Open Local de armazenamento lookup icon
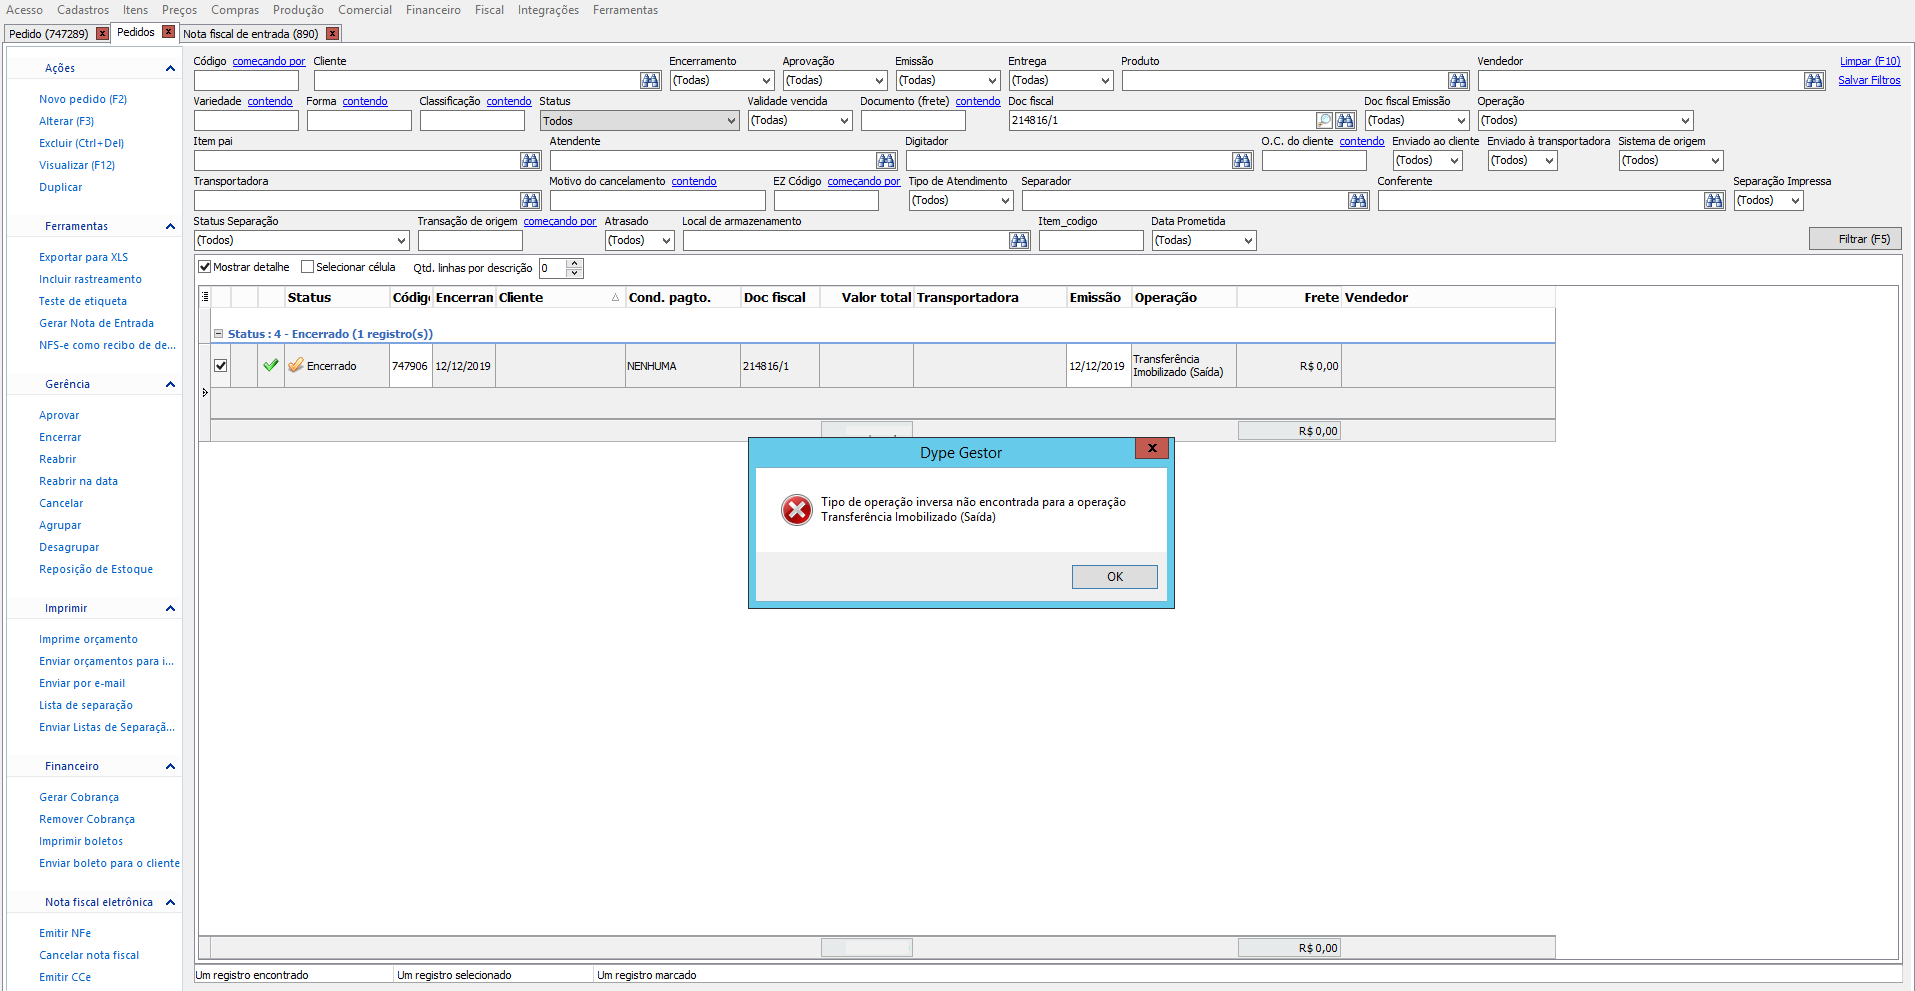The width and height of the screenshot is (1915, 991). pos(1019,240)
